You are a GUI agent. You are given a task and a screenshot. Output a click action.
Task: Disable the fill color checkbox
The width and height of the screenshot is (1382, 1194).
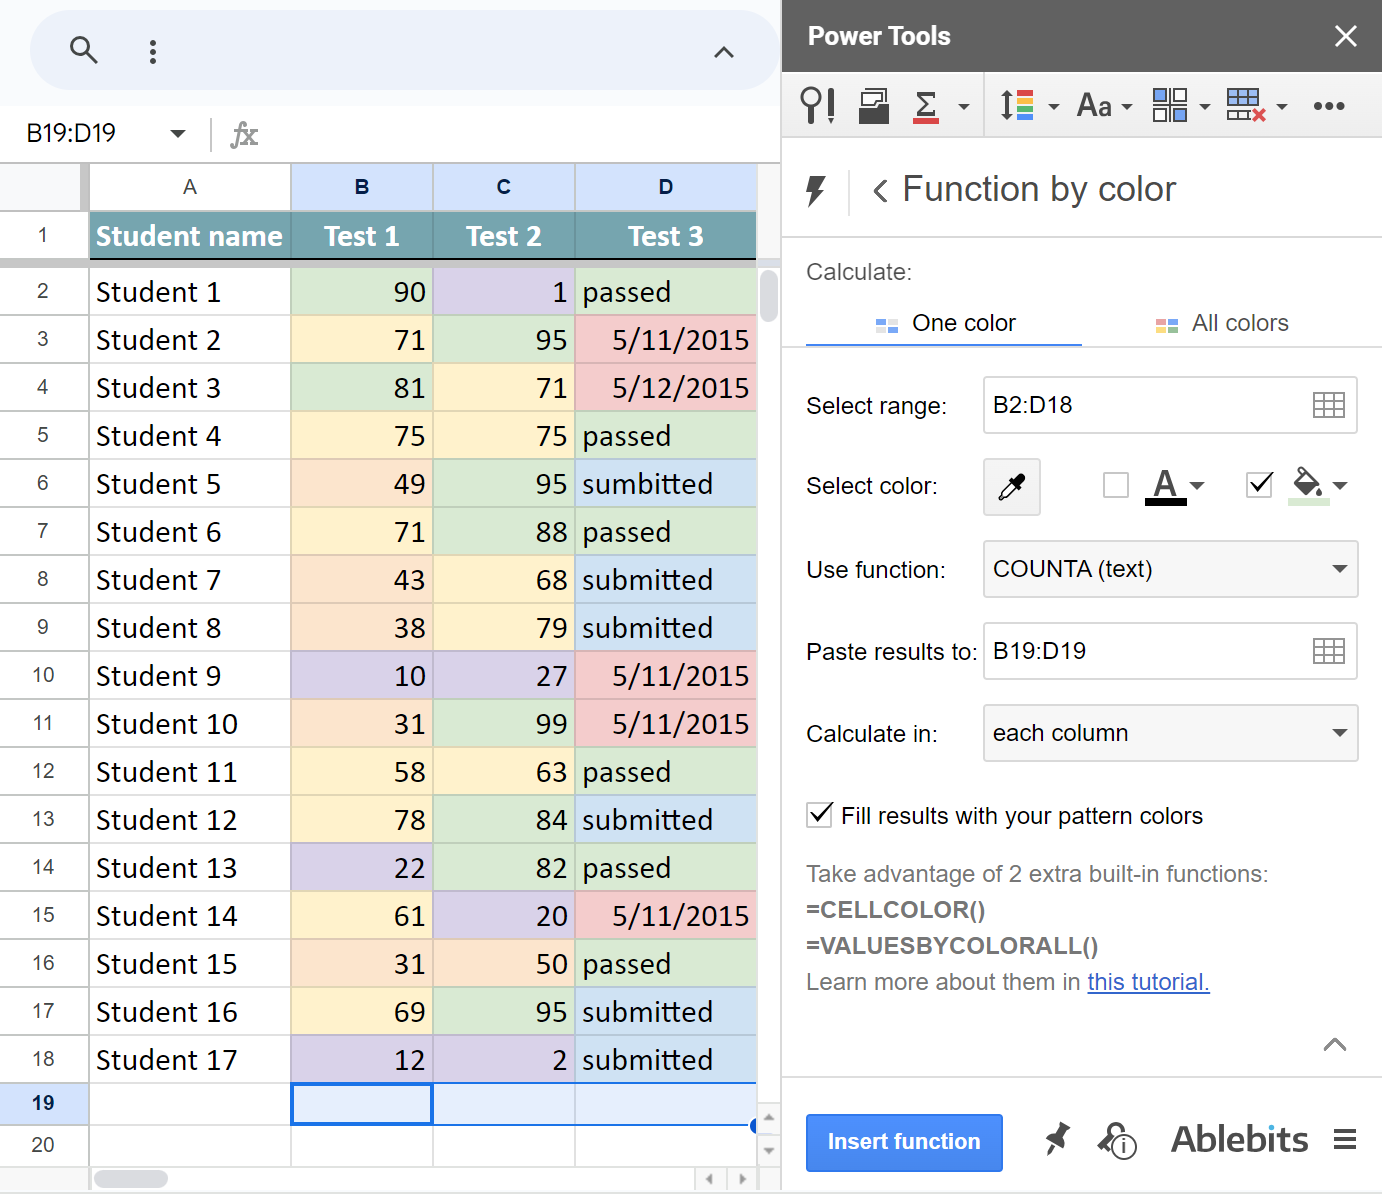pyautogui.click(x=1258, y=485)
